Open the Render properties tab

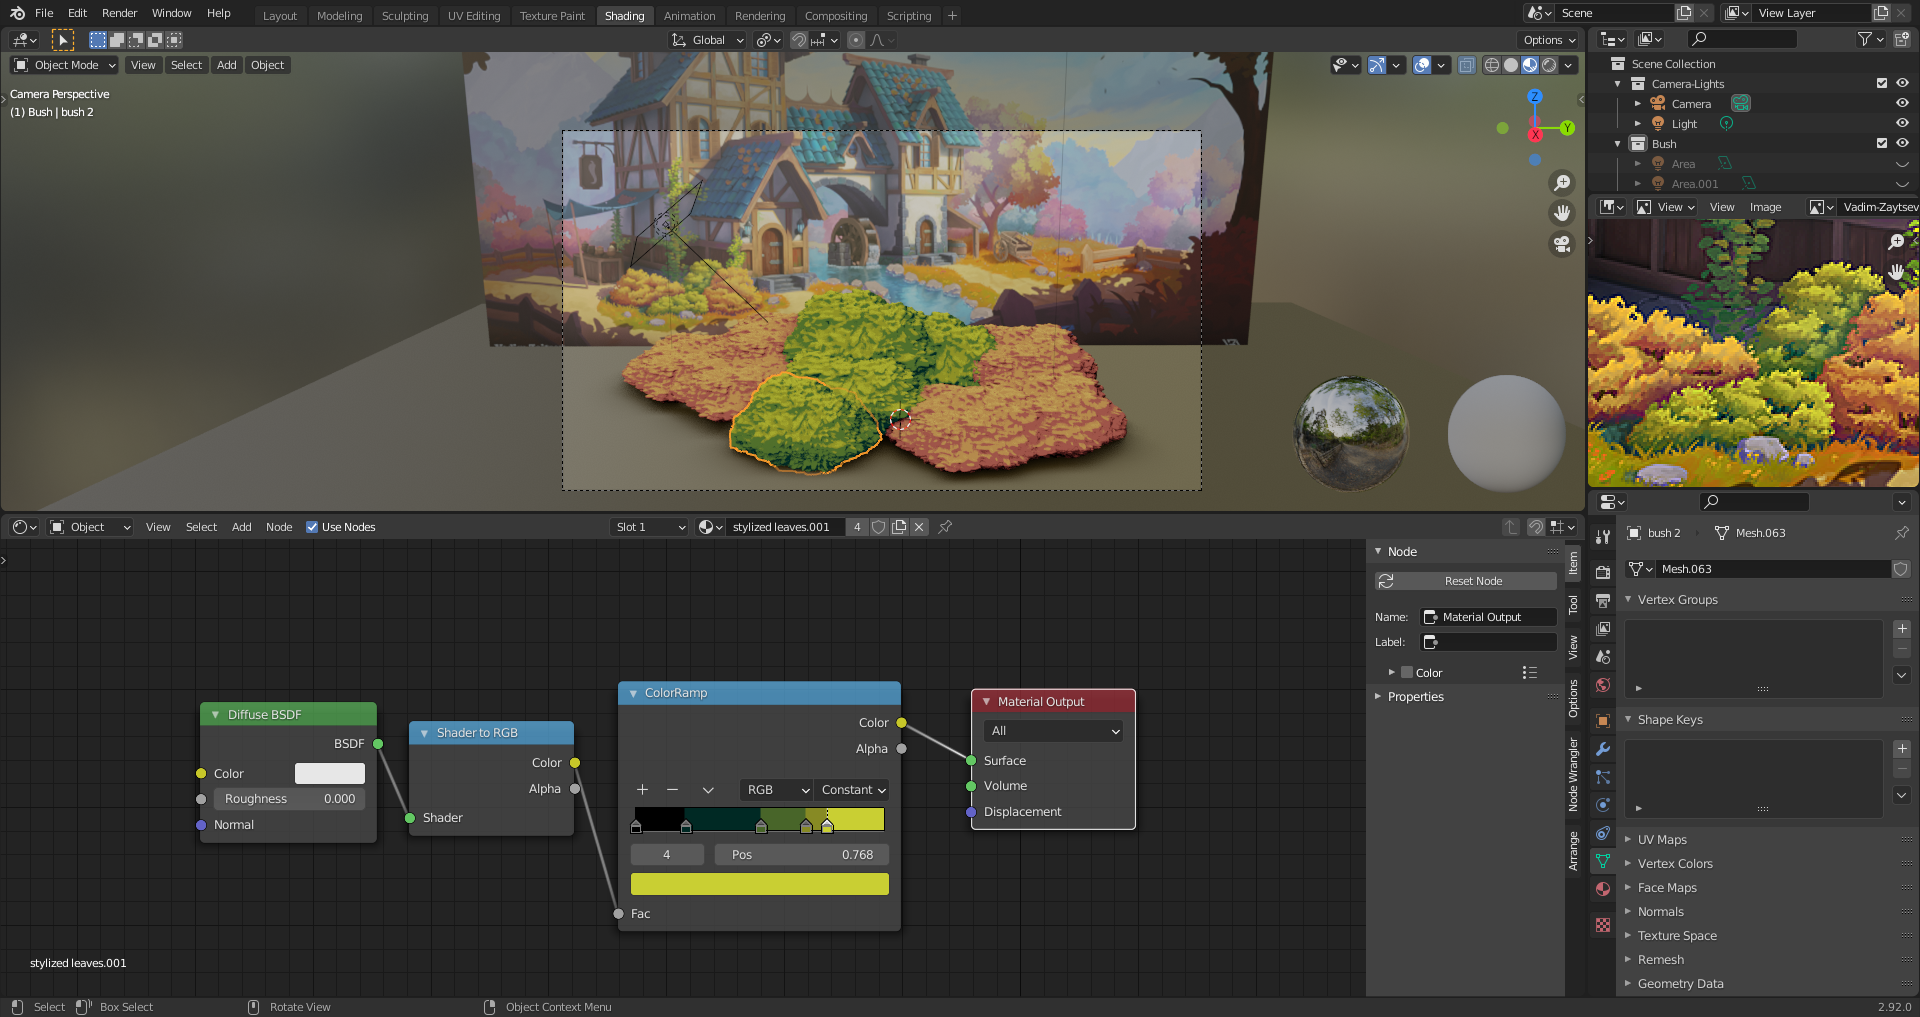tap(1603, 573)
